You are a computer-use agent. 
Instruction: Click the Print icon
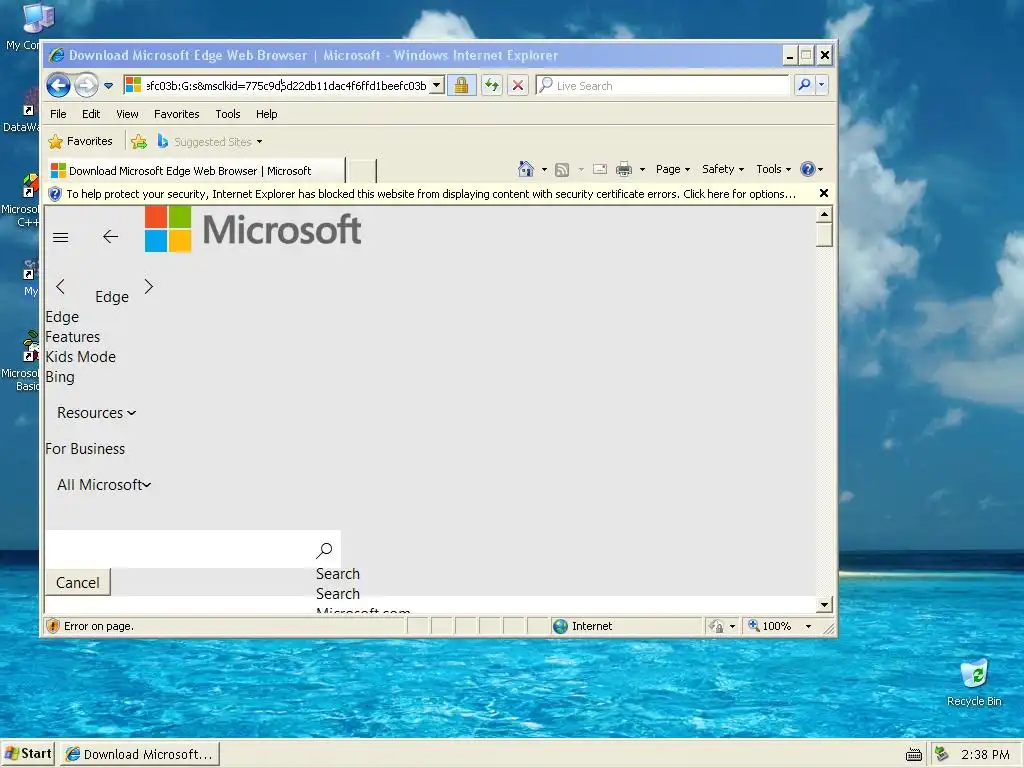coord(624,169)
